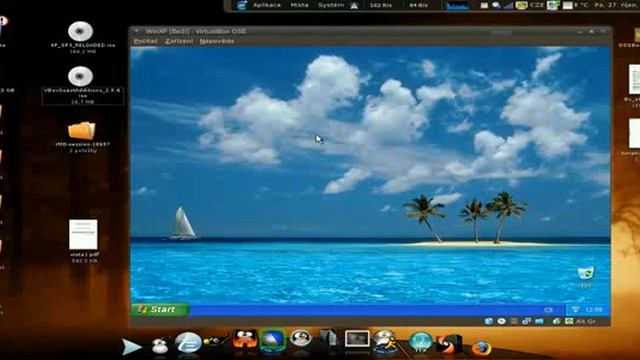Click the network adapter indicator in VirtualBox status bar
Image resolution: width=640 pixels, height=360 pixels.
pos(527,322)
